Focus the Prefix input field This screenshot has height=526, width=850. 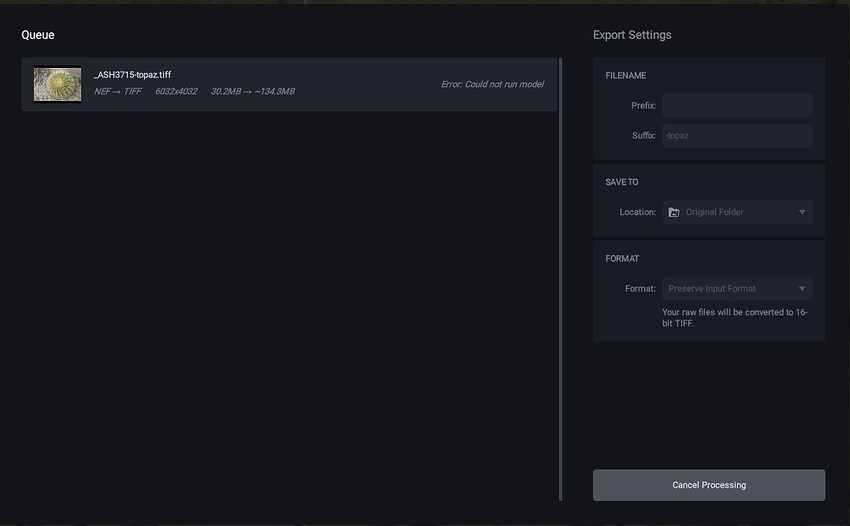737,106
